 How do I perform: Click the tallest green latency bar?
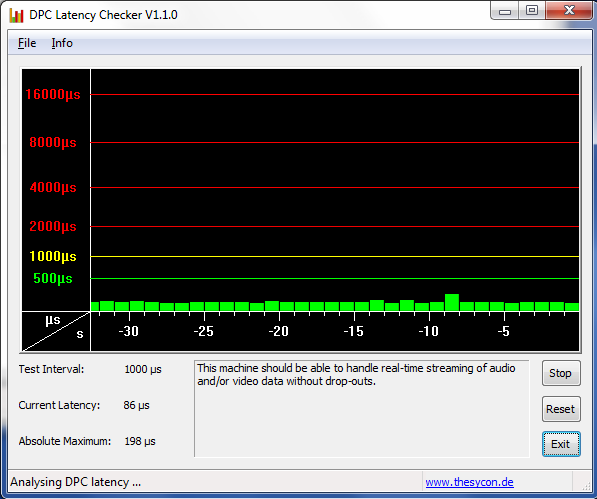point(452,302)
